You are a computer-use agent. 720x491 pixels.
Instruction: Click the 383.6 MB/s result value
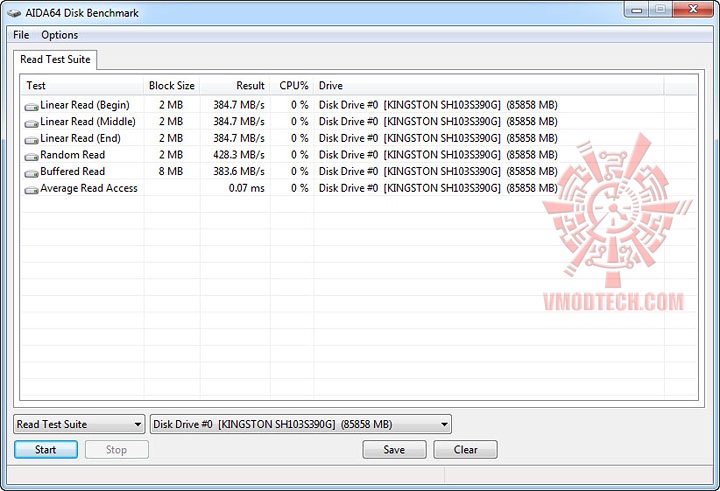(239, 171)
